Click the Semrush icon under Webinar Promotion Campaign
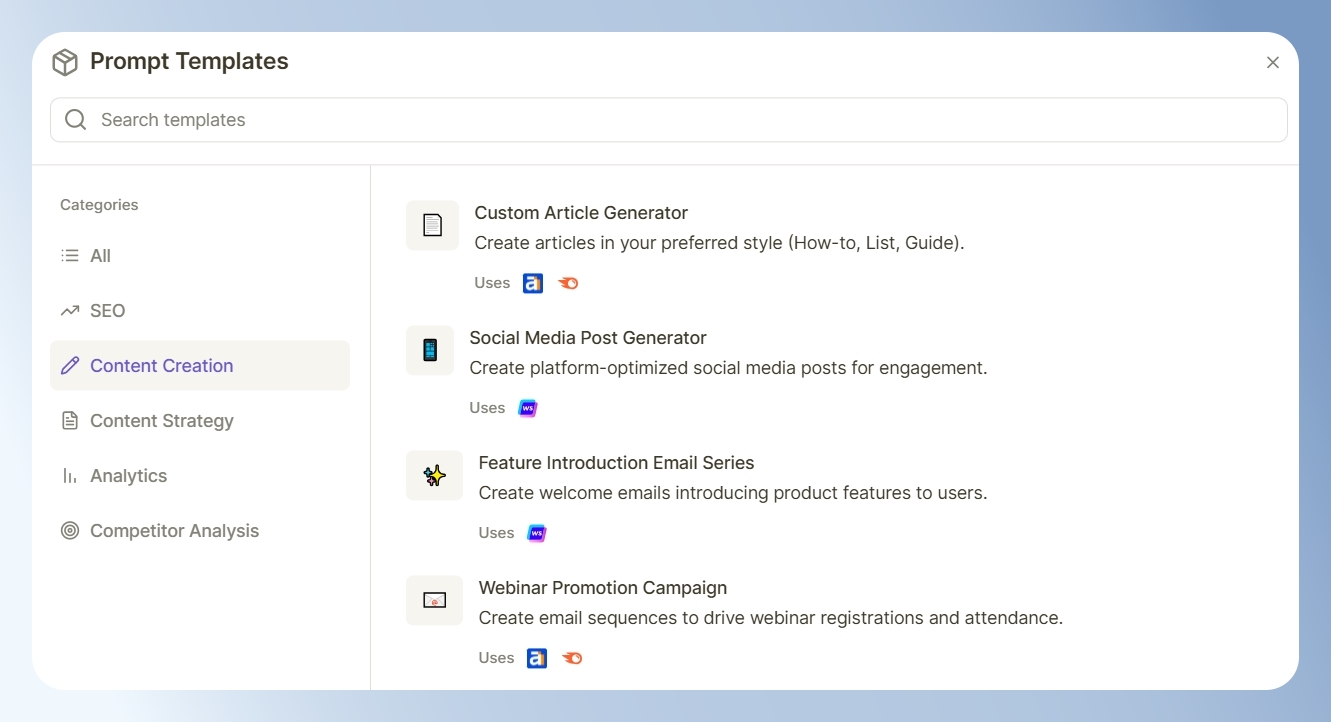This screenshot has width=1331, height=722. tap(572, 658)
